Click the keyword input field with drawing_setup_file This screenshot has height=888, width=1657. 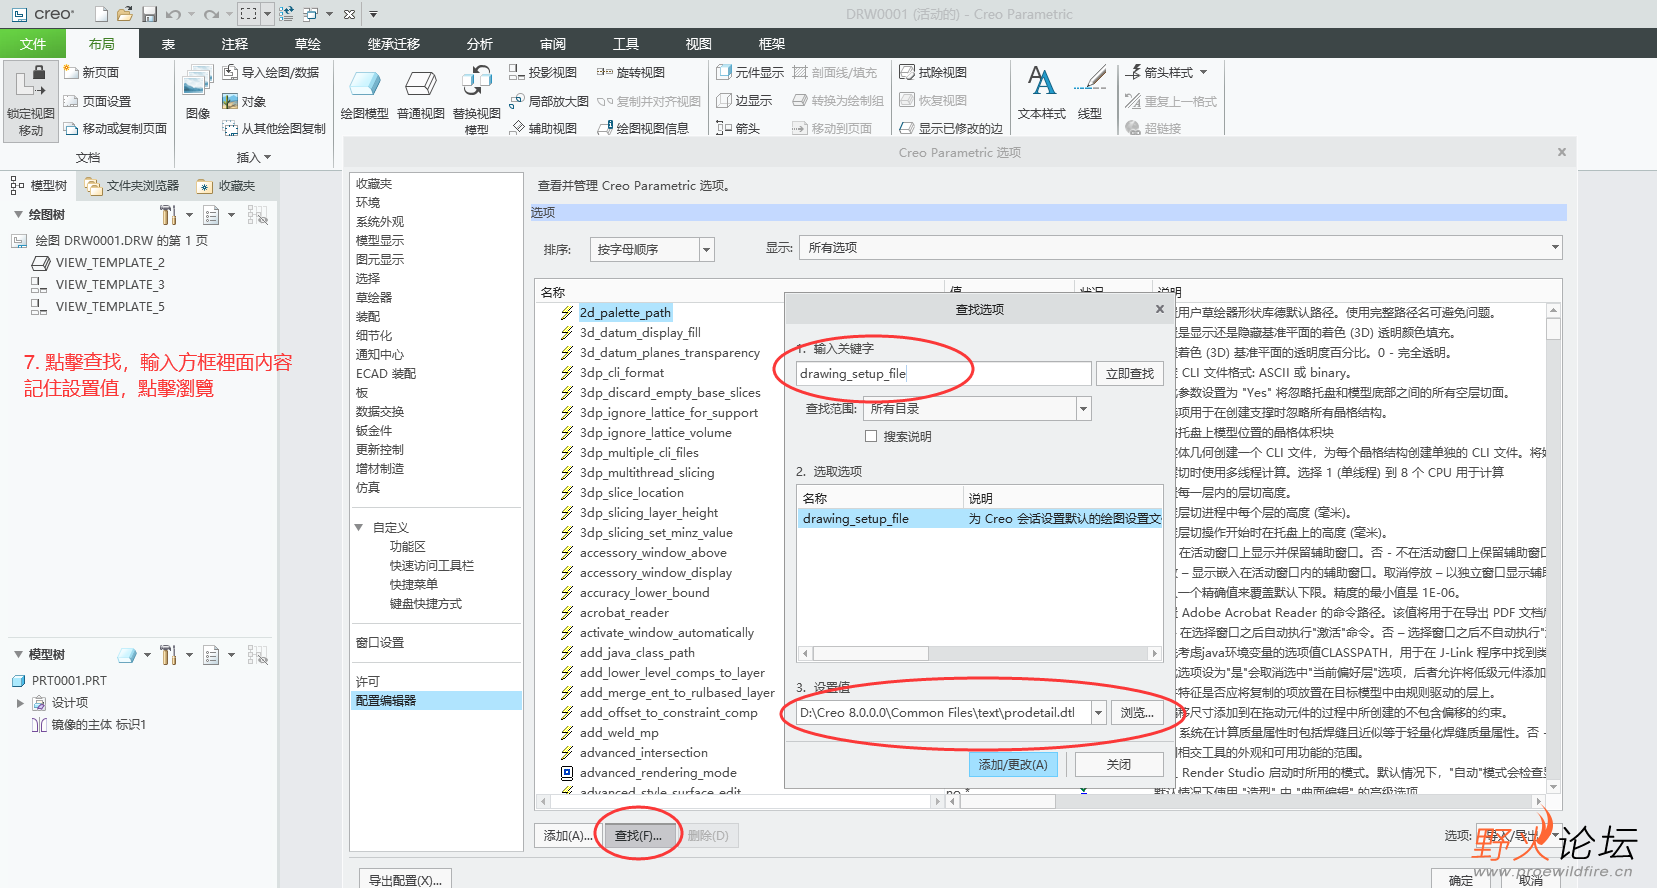coord(943,373)
